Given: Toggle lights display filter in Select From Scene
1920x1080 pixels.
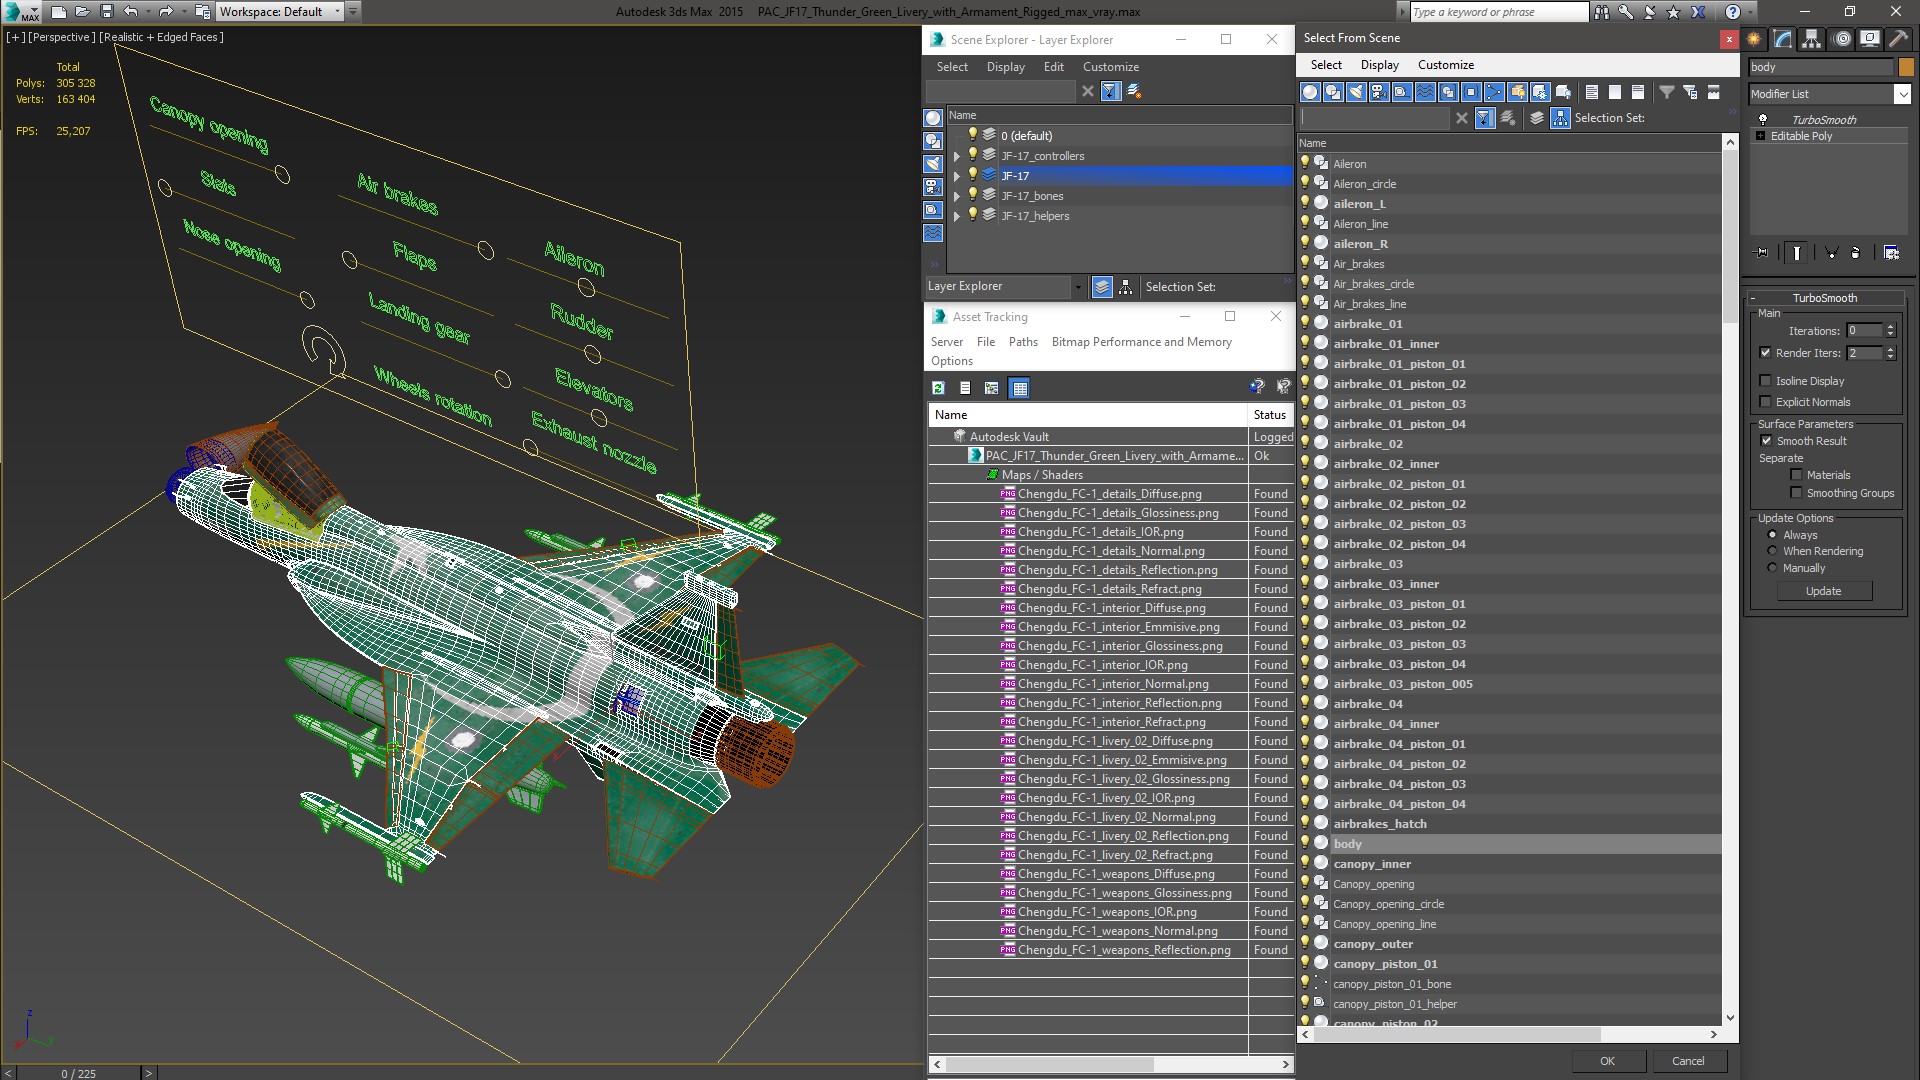Looking at the screenshot, I should pos(1356,92).
